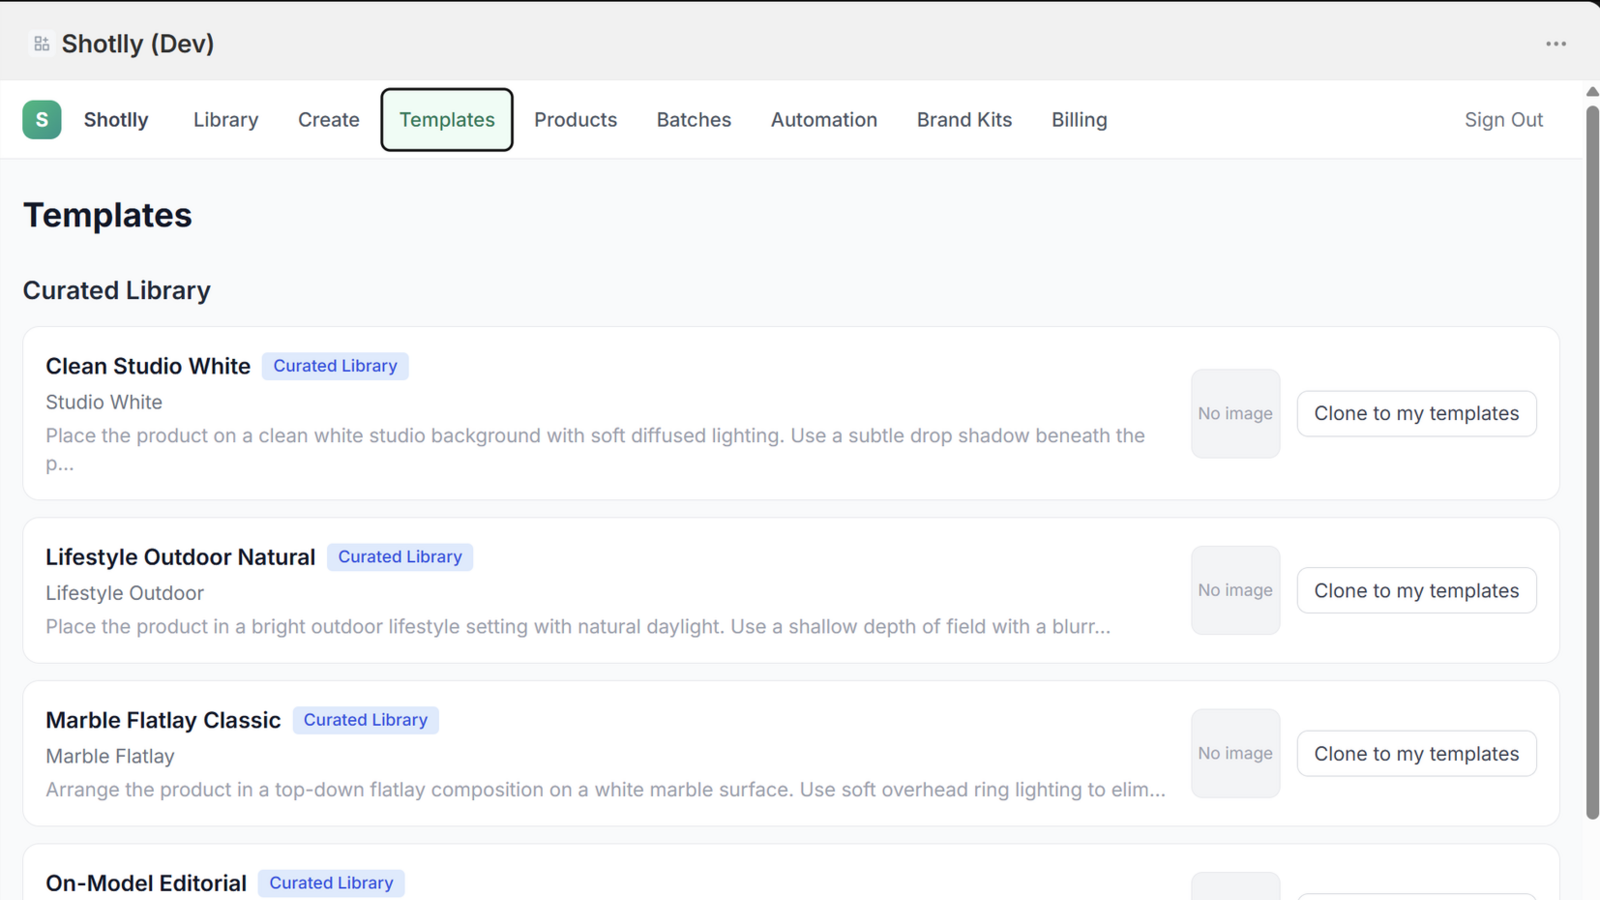
Task: Click the No image thumbnail for Clean Studio White
Action: coord(1235,414)
